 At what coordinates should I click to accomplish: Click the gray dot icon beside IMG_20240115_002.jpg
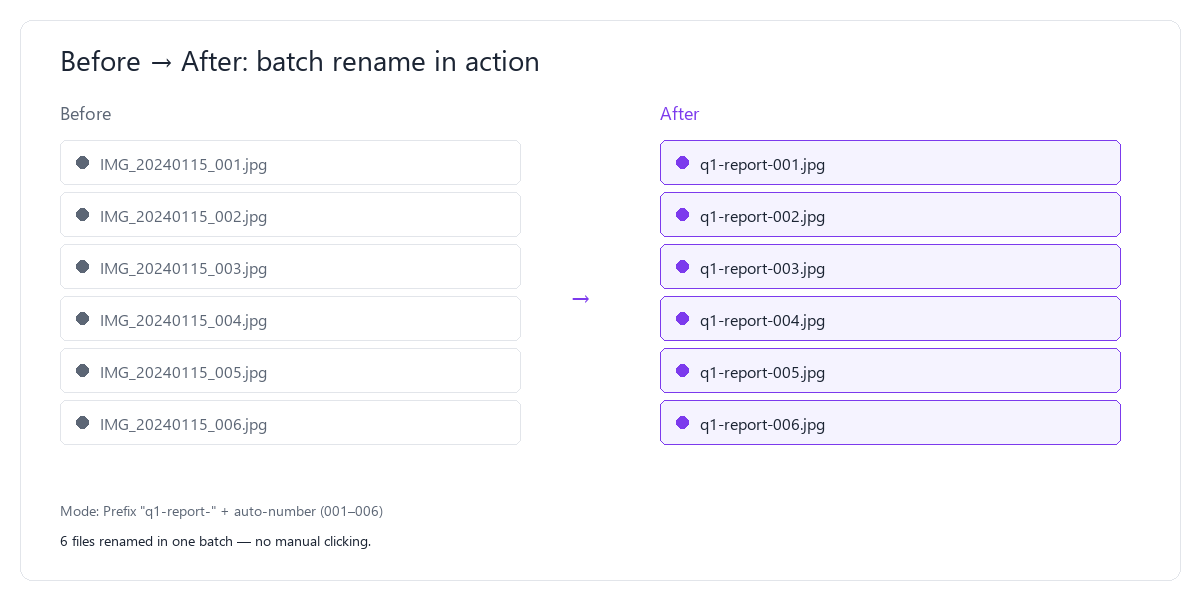coord(83,214)
